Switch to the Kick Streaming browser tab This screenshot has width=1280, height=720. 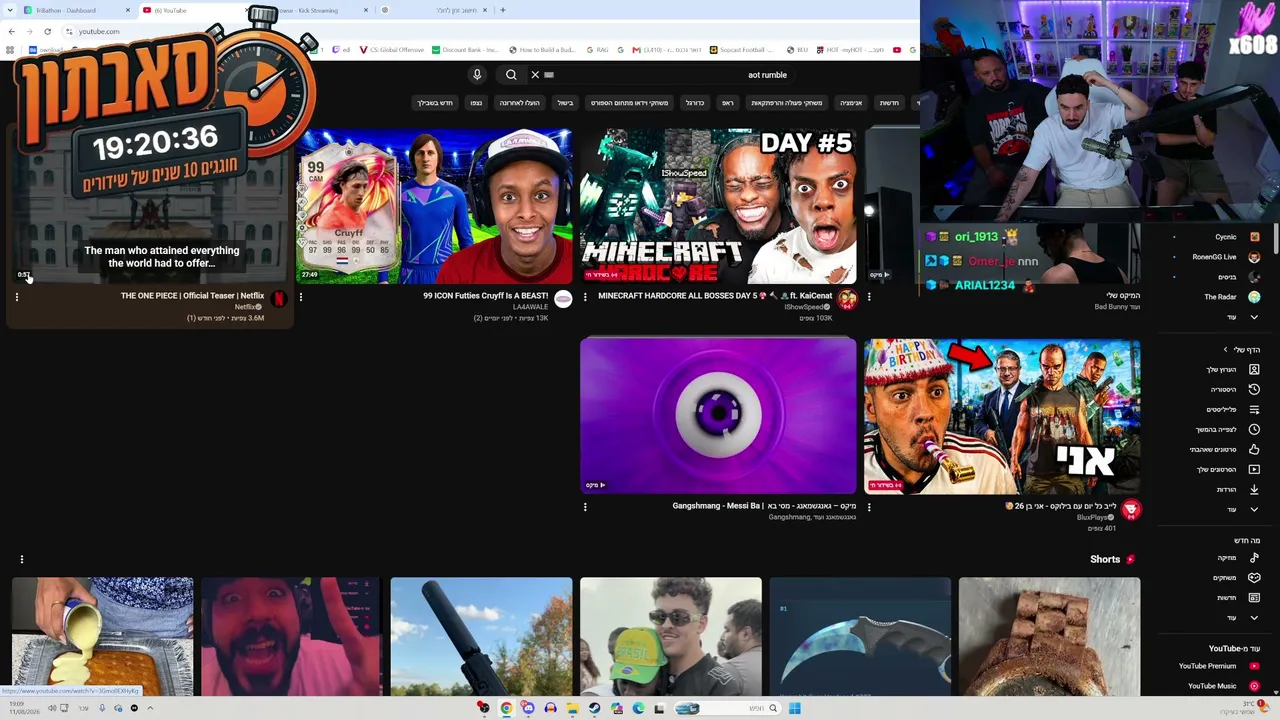(313, 10)
